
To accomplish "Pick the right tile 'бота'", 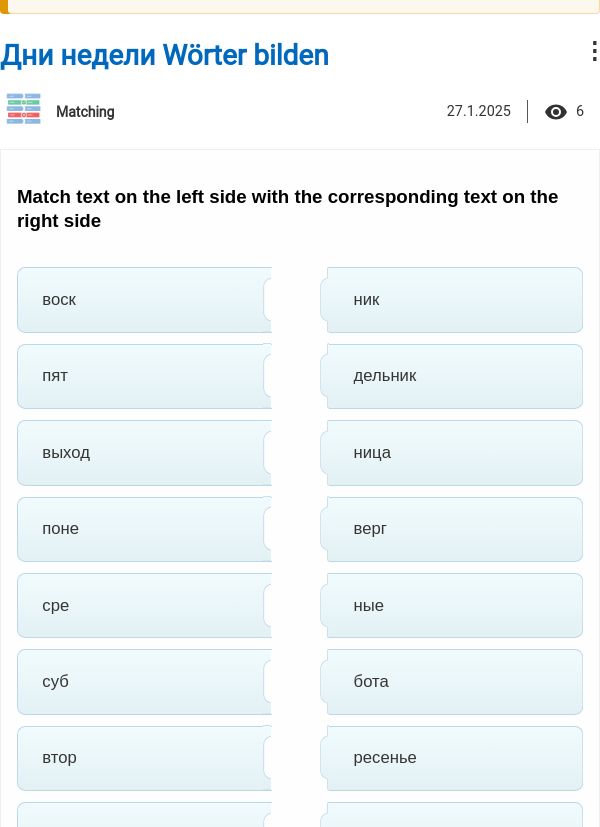I will tap(451, 682).
